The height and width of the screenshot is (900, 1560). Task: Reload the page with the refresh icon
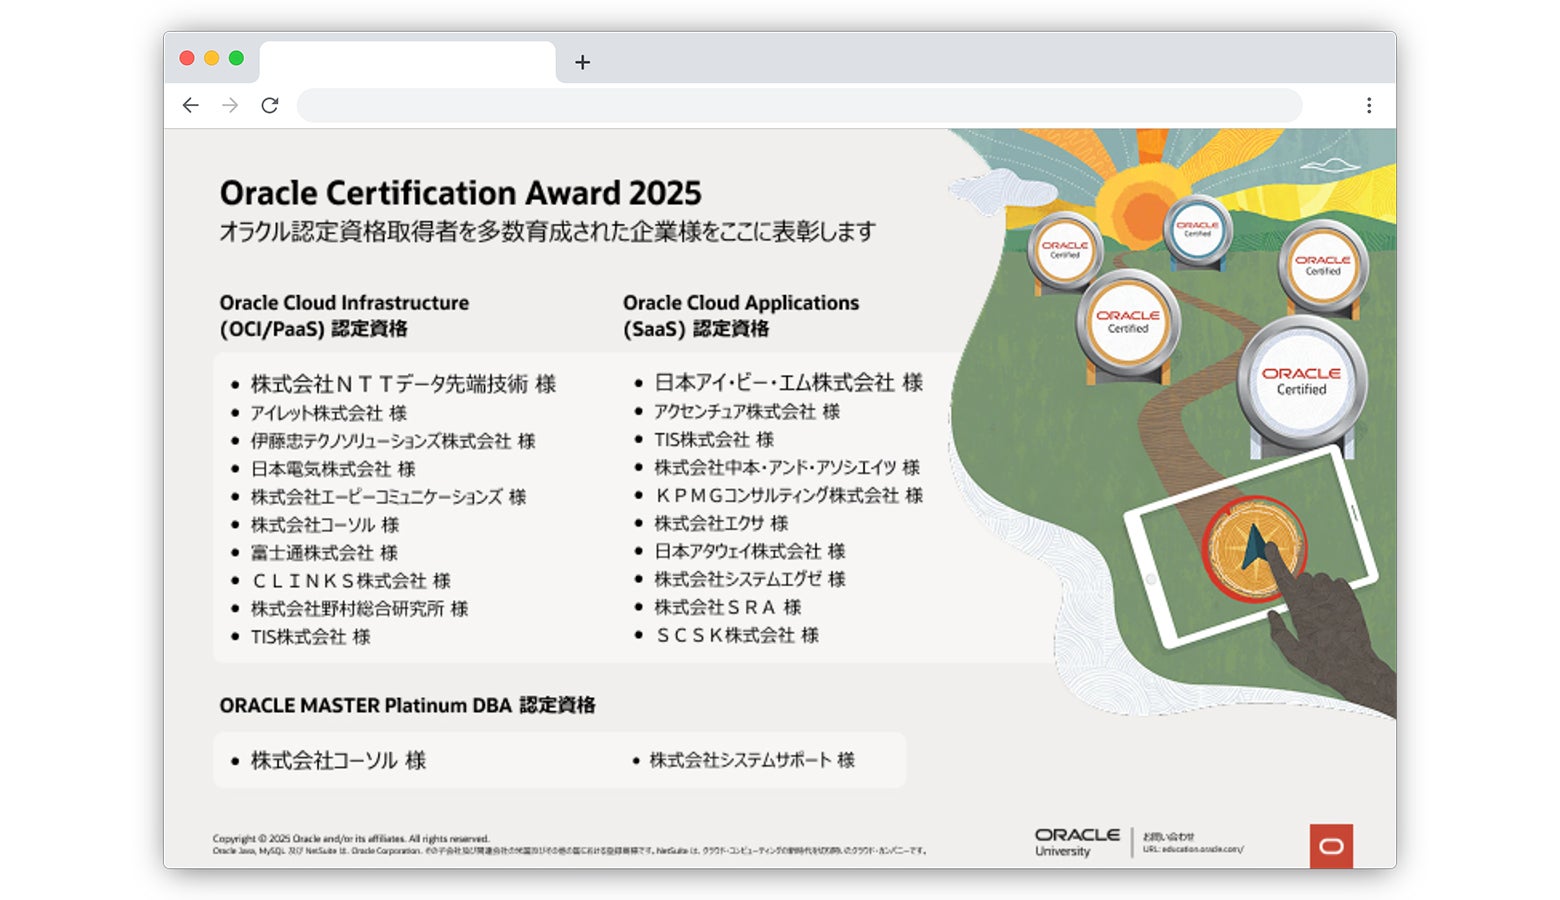click(270, 105)
